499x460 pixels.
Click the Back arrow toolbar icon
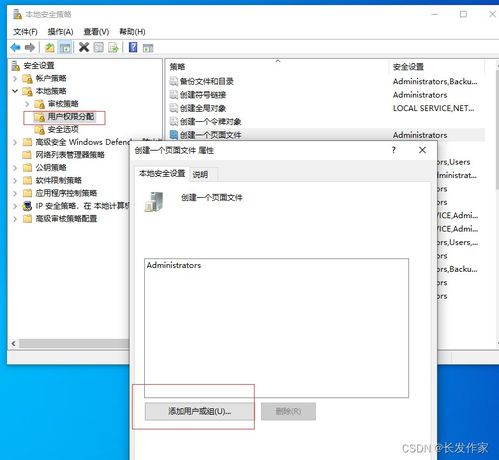(x=16, y=48)
